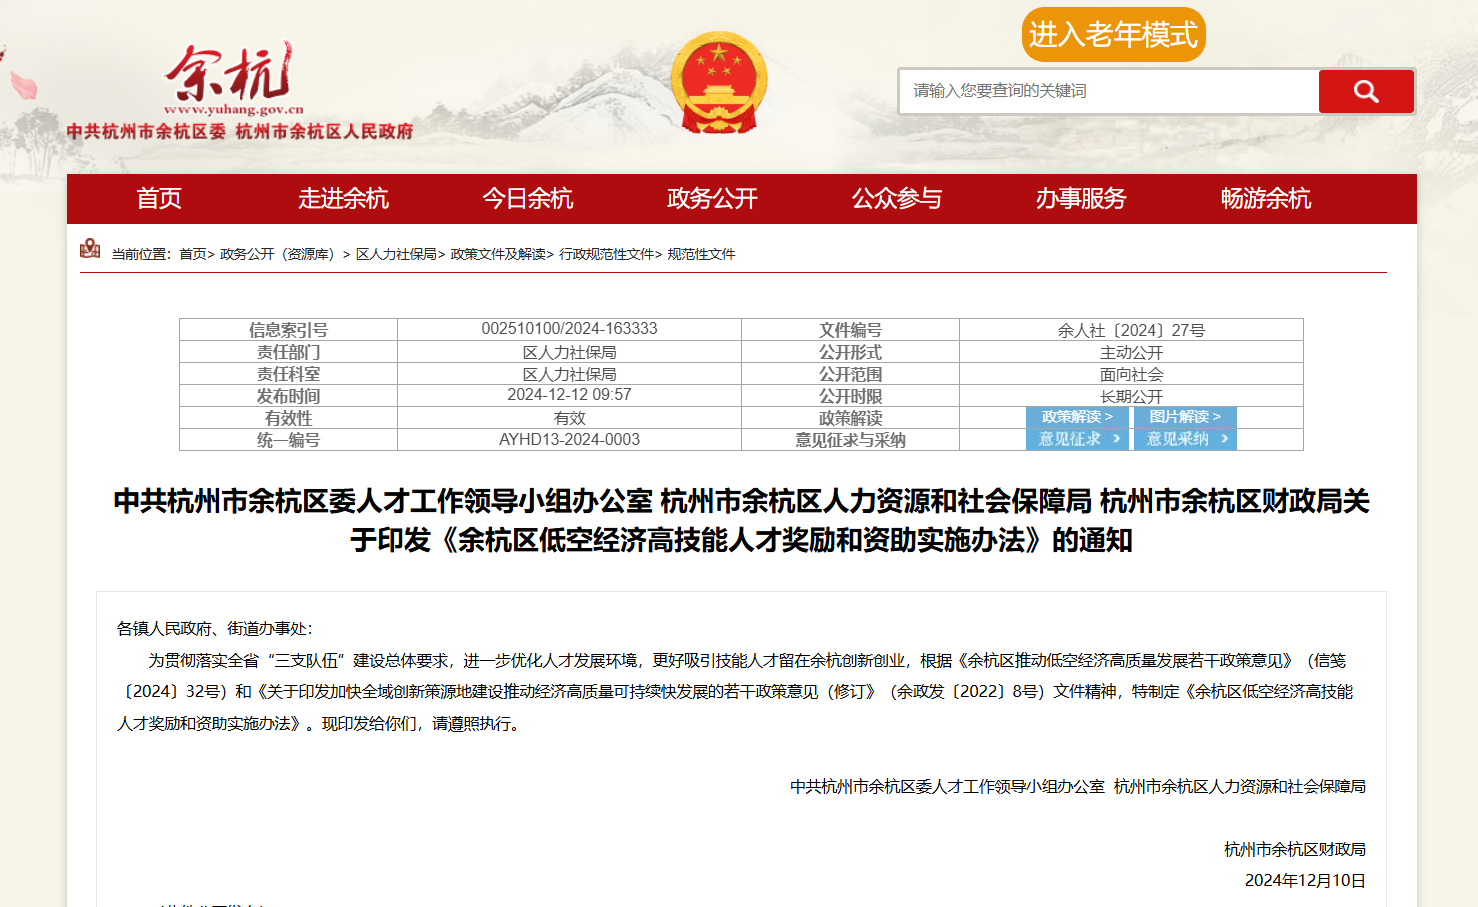Open the 图片解读 link button
The image size is (1478, 907).
pos(1185,417)
